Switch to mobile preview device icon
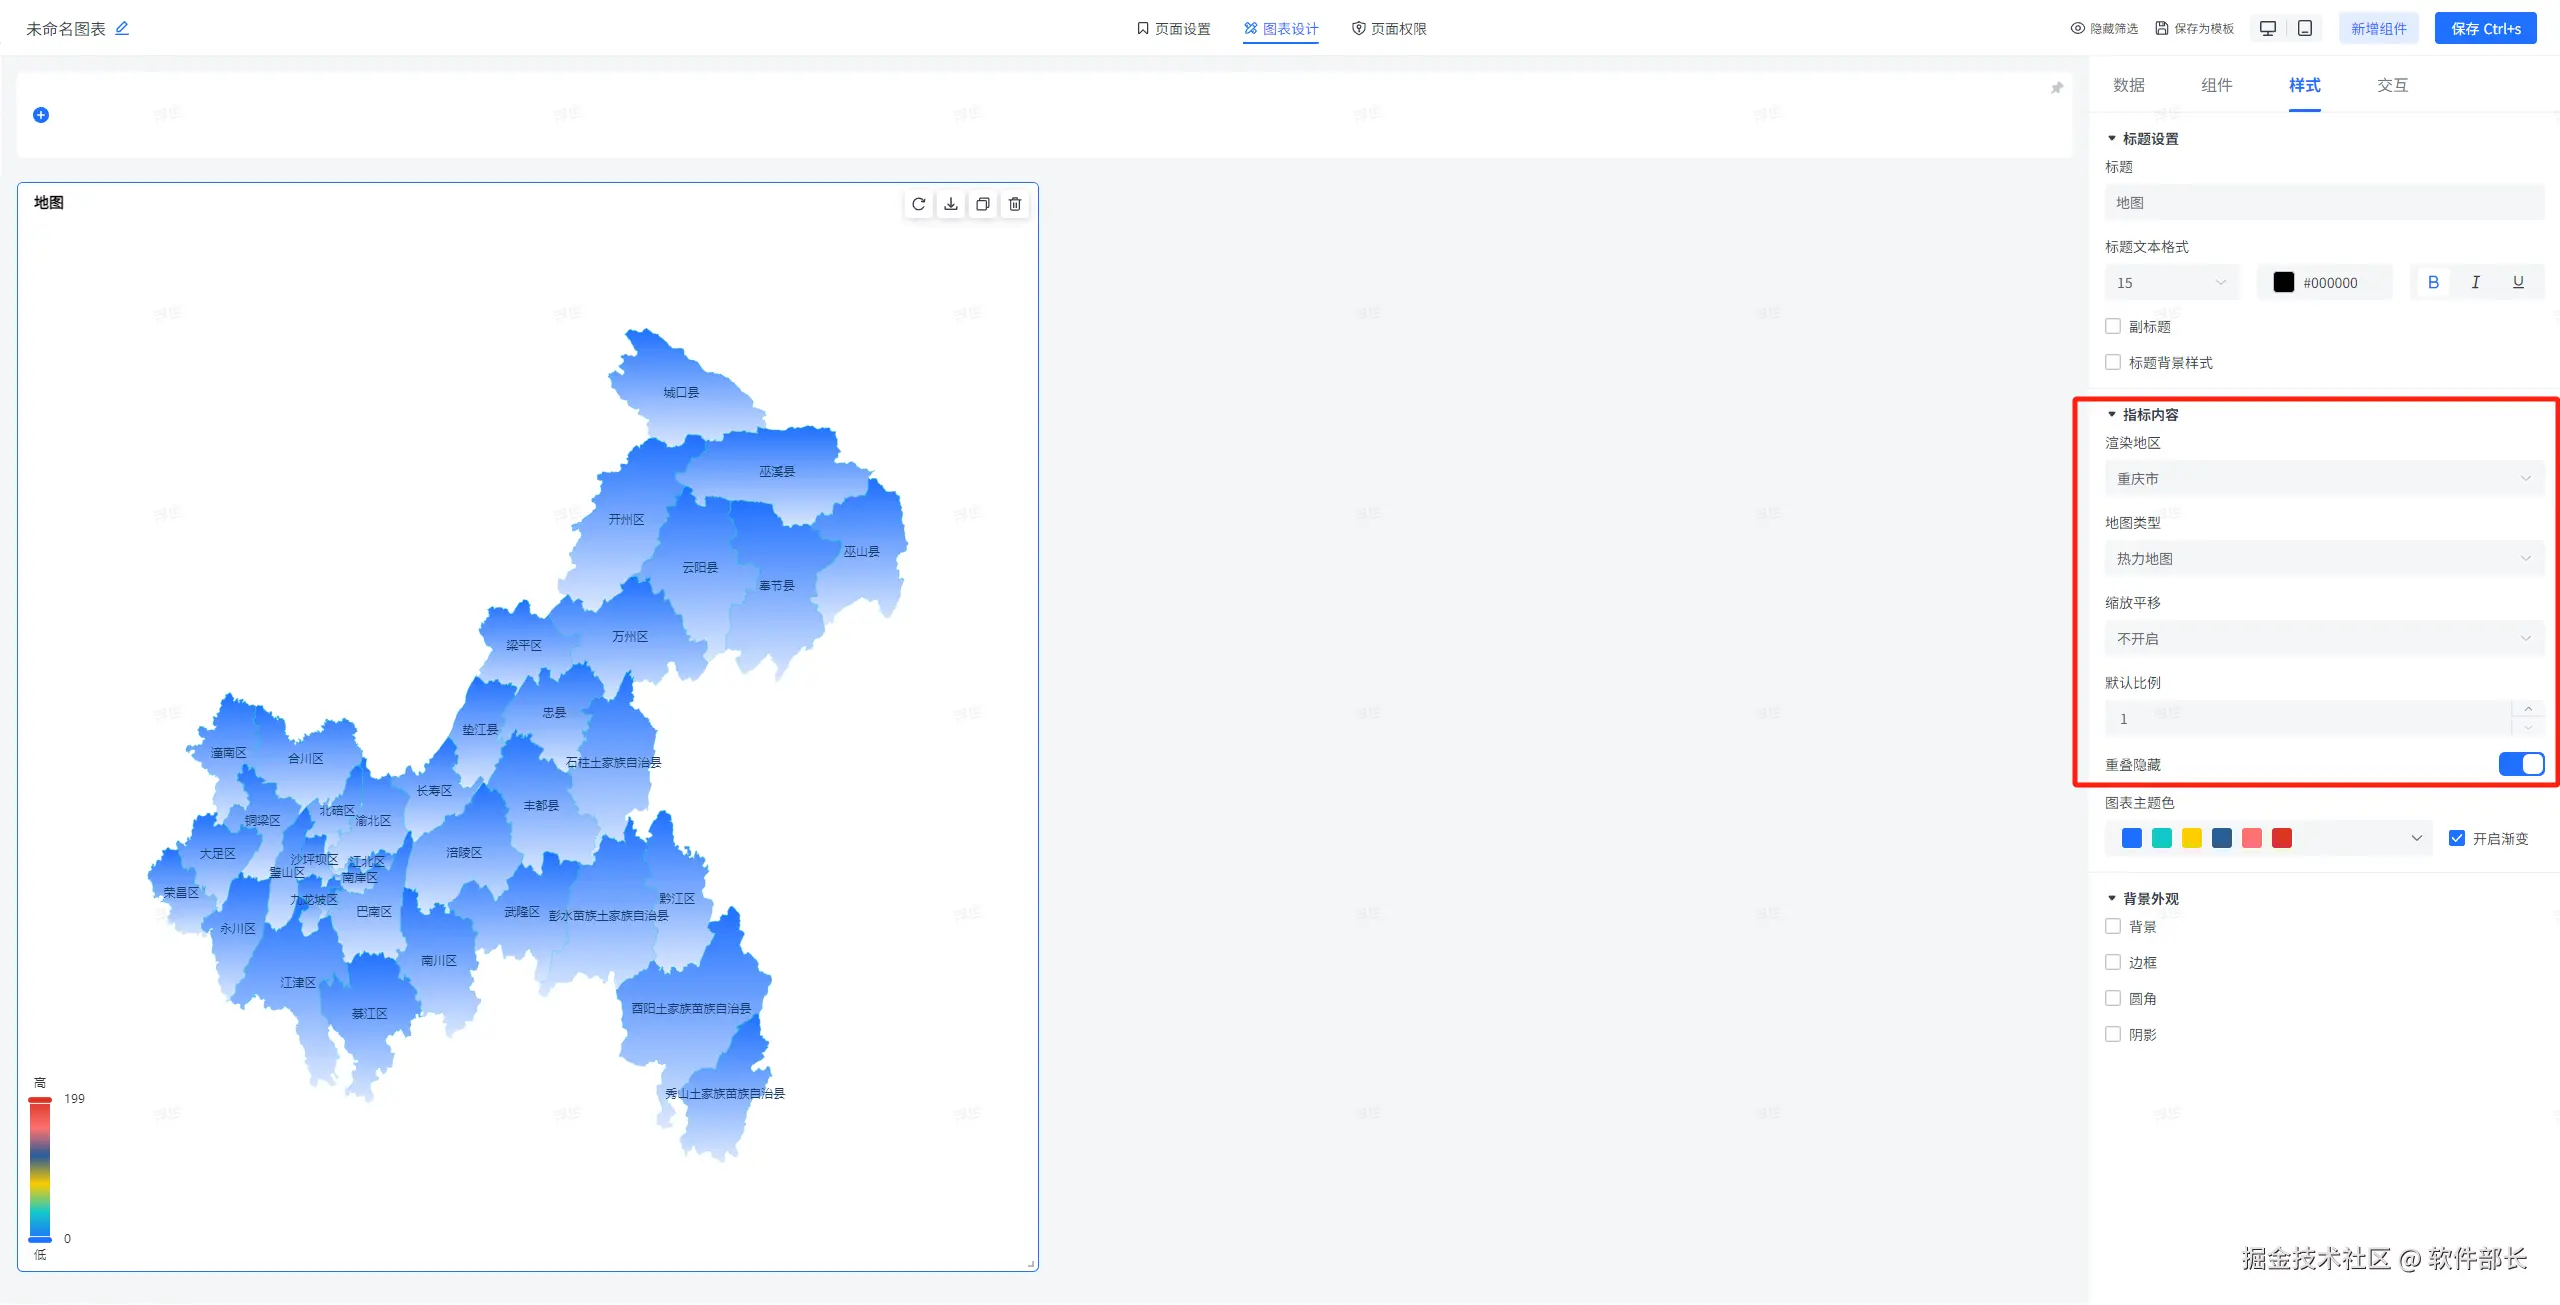This screenshot has height=1305, width=2560. pyautogui.click(x=2305, y=28)
